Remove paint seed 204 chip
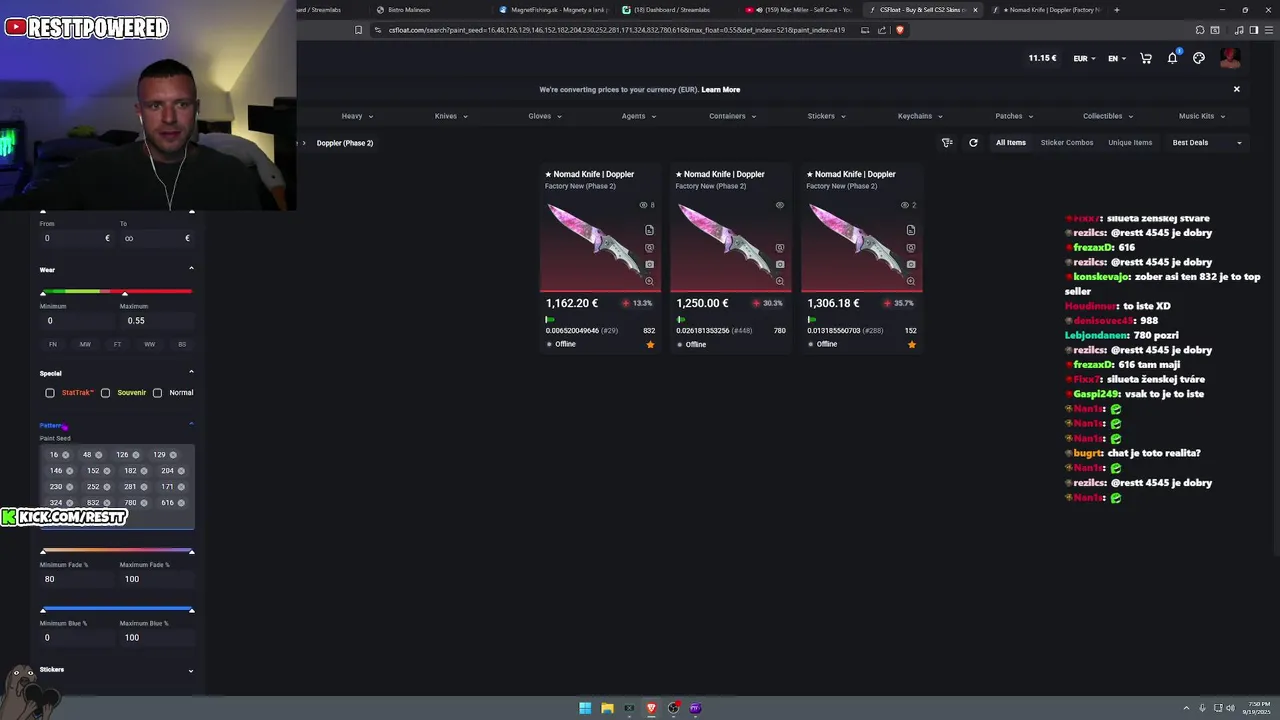The height and width of the screenshot is (720, 1280). point(181,471)
